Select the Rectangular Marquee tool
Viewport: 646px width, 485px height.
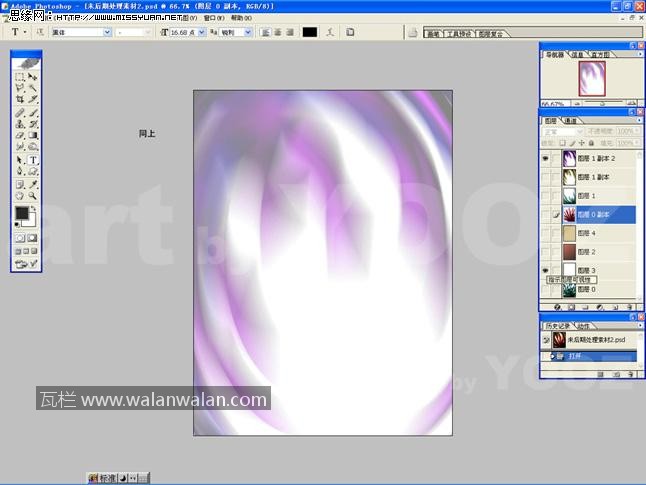[x=20, y=77]
